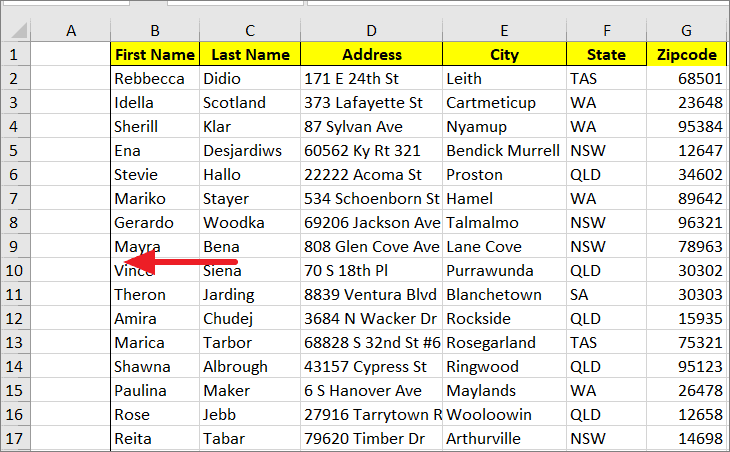Select cell containing Stayer
Viewport: 730px width, 452px height.
[x=250, y=198]
